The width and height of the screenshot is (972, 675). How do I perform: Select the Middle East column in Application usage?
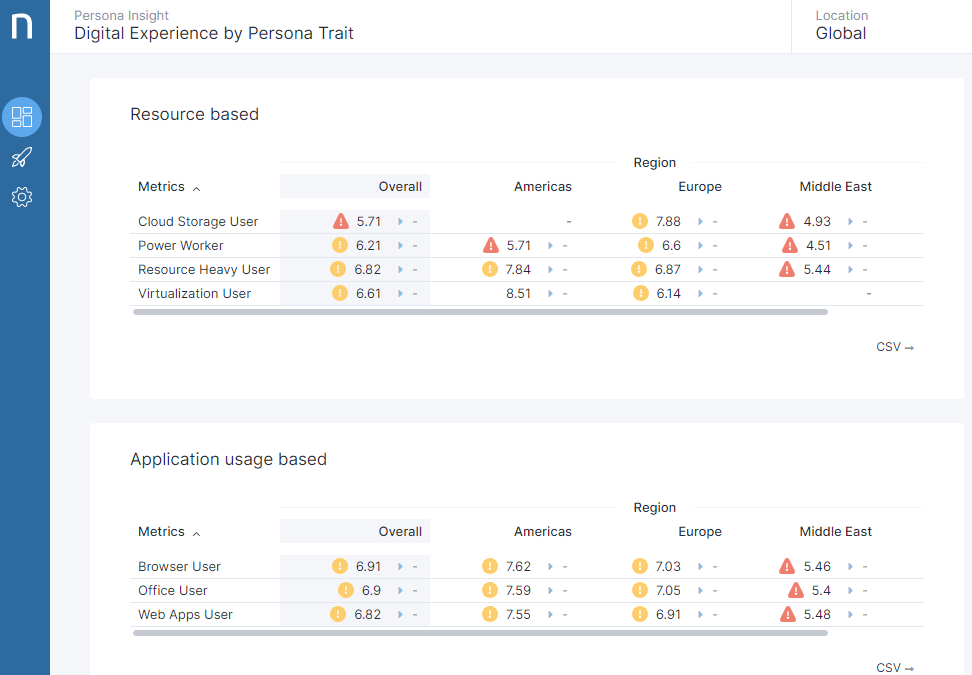click(835, 532)
